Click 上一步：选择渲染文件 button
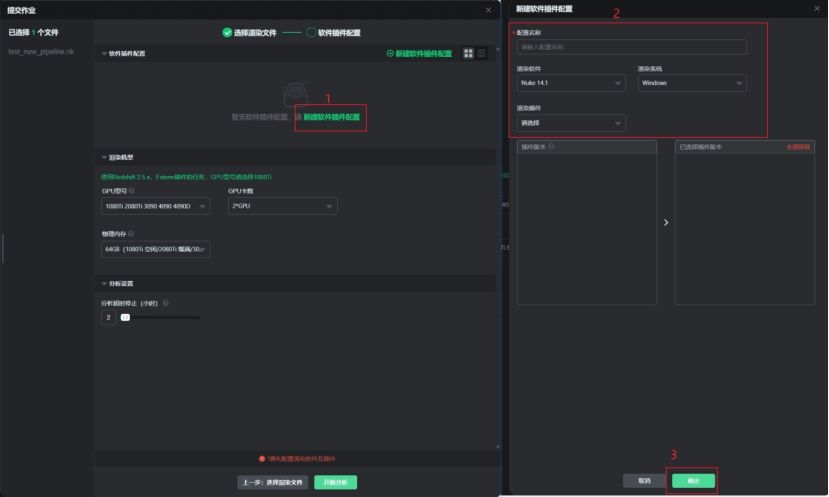829x497 pixels. (273, 482)
